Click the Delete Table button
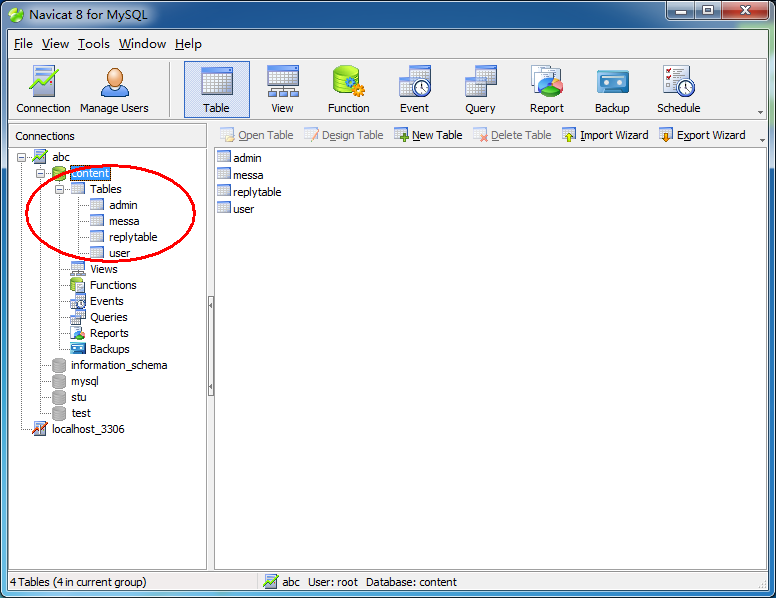The height and width of the screenshot is (598, 776). (x=512, y=135)
